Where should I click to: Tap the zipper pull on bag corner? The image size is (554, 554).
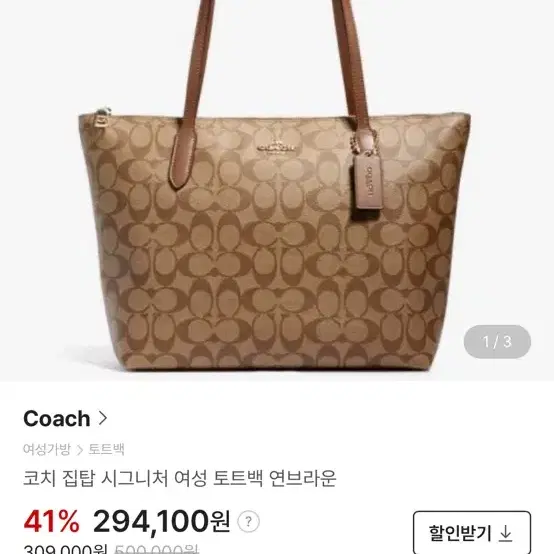102,117
